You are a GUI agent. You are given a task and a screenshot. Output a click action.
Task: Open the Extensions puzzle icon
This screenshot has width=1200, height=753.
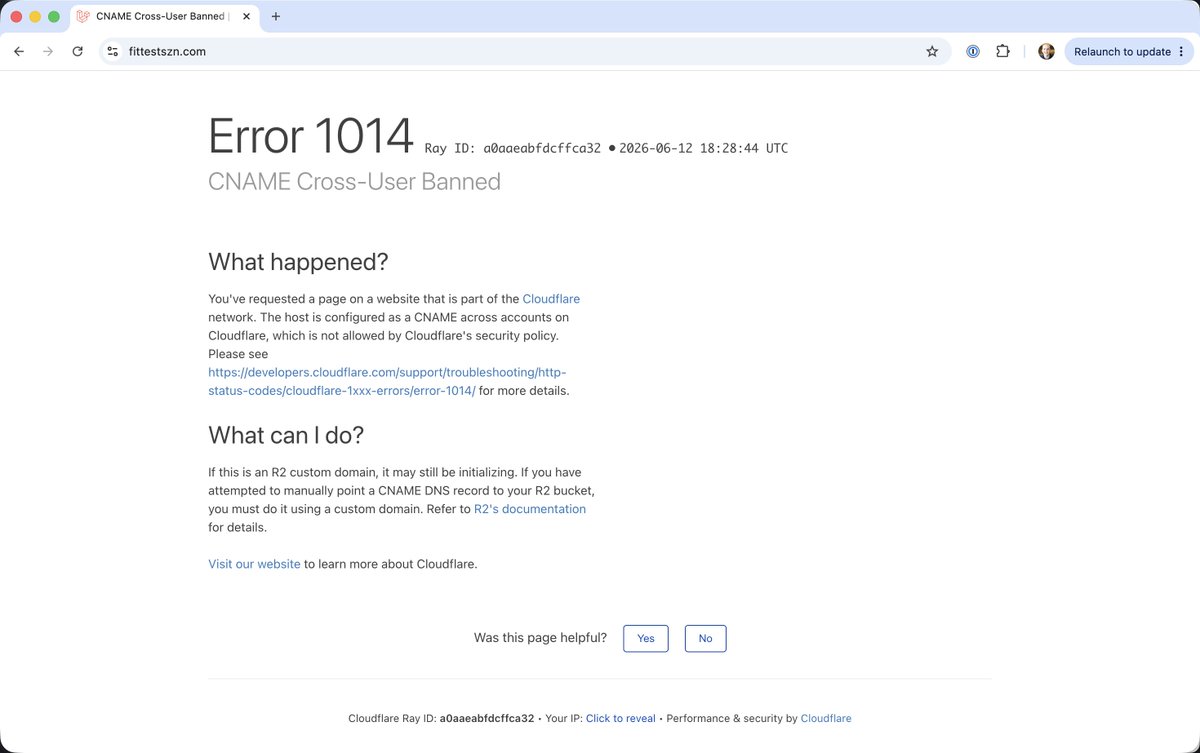[1003, 51]
